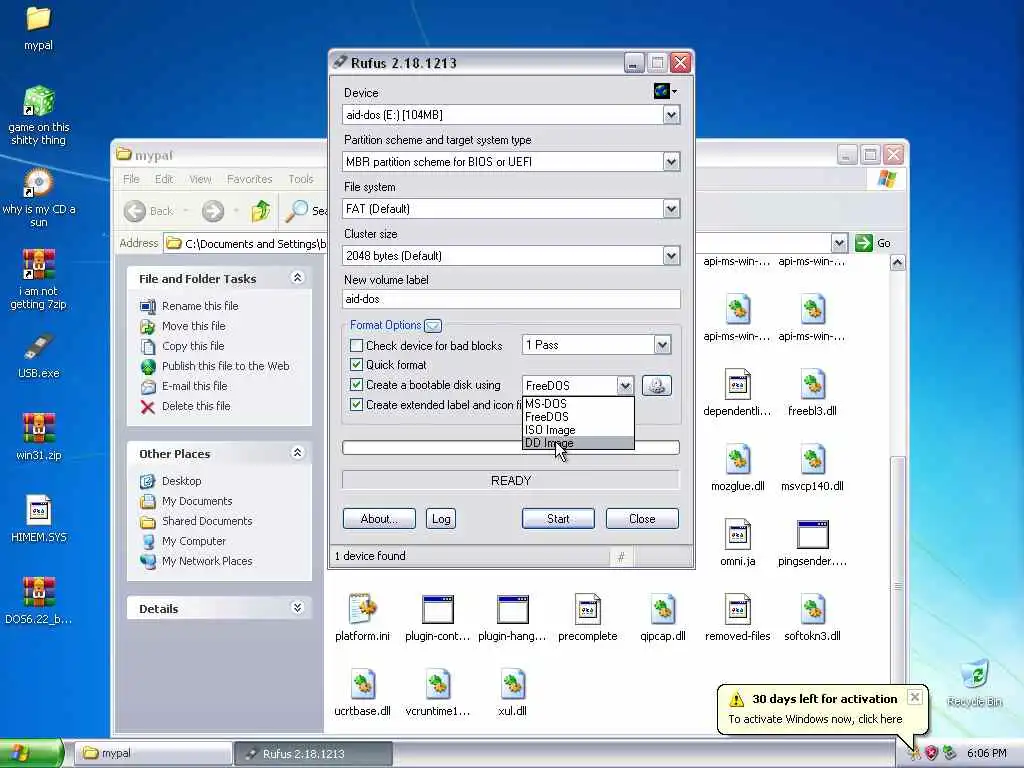
Task: Select vcruntime1 dll file in mypal
Action: click(437, 693)
